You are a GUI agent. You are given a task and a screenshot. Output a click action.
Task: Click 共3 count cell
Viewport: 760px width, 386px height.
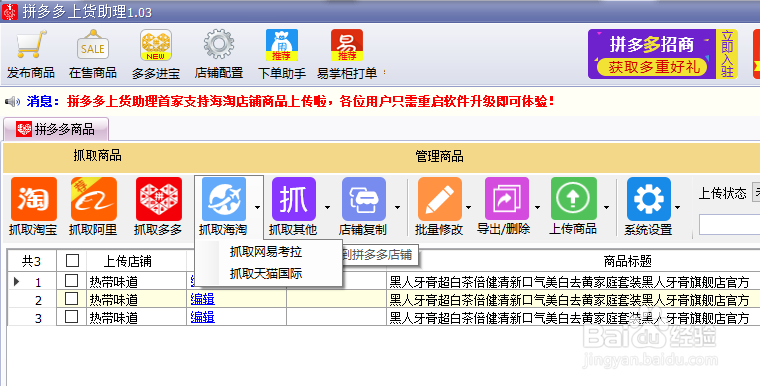pos(32,261)
